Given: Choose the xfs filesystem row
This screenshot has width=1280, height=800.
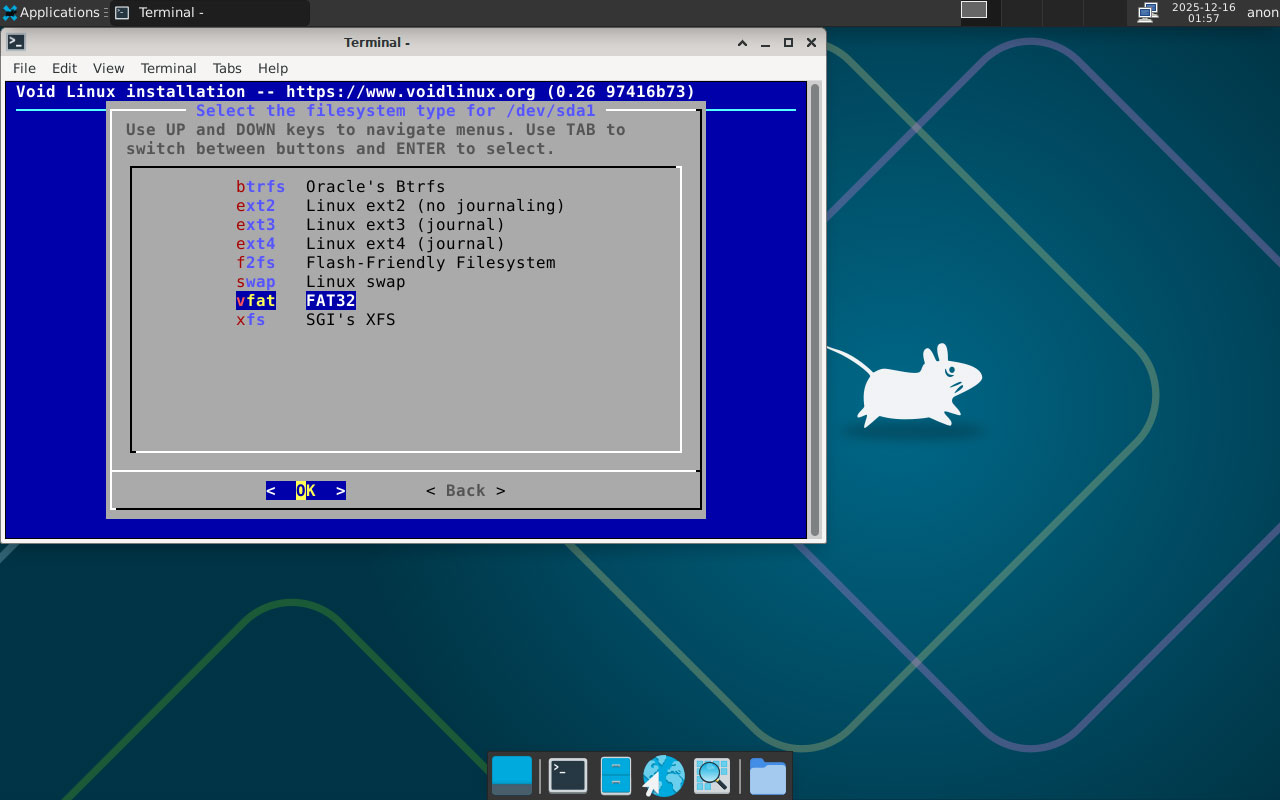Looking at the screenshot, I should pos(315,320).
